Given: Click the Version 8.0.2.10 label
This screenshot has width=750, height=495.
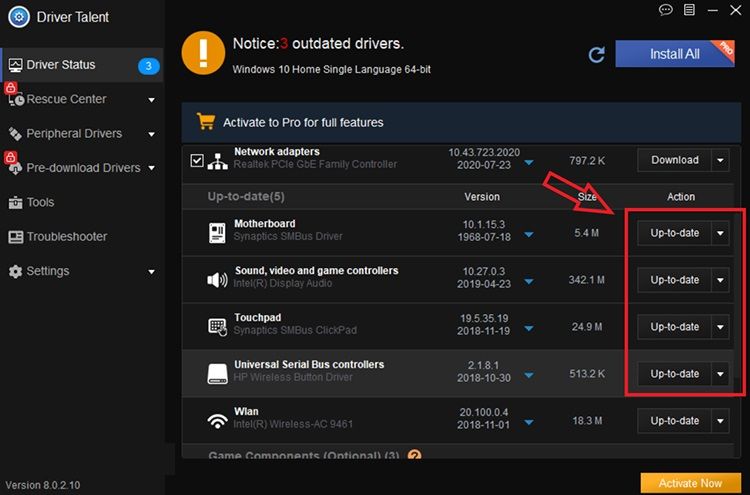Looking at the screenshot, I should click(x=43, y=485).
